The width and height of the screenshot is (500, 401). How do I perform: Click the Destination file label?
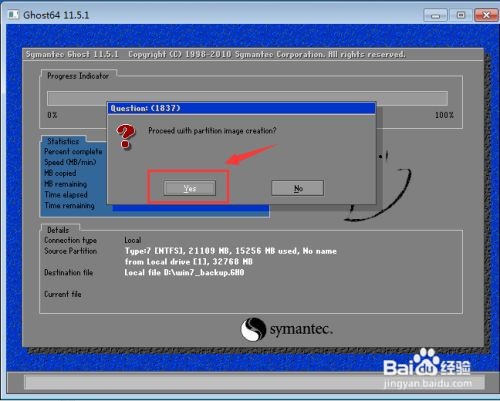(x=69, y=273)
